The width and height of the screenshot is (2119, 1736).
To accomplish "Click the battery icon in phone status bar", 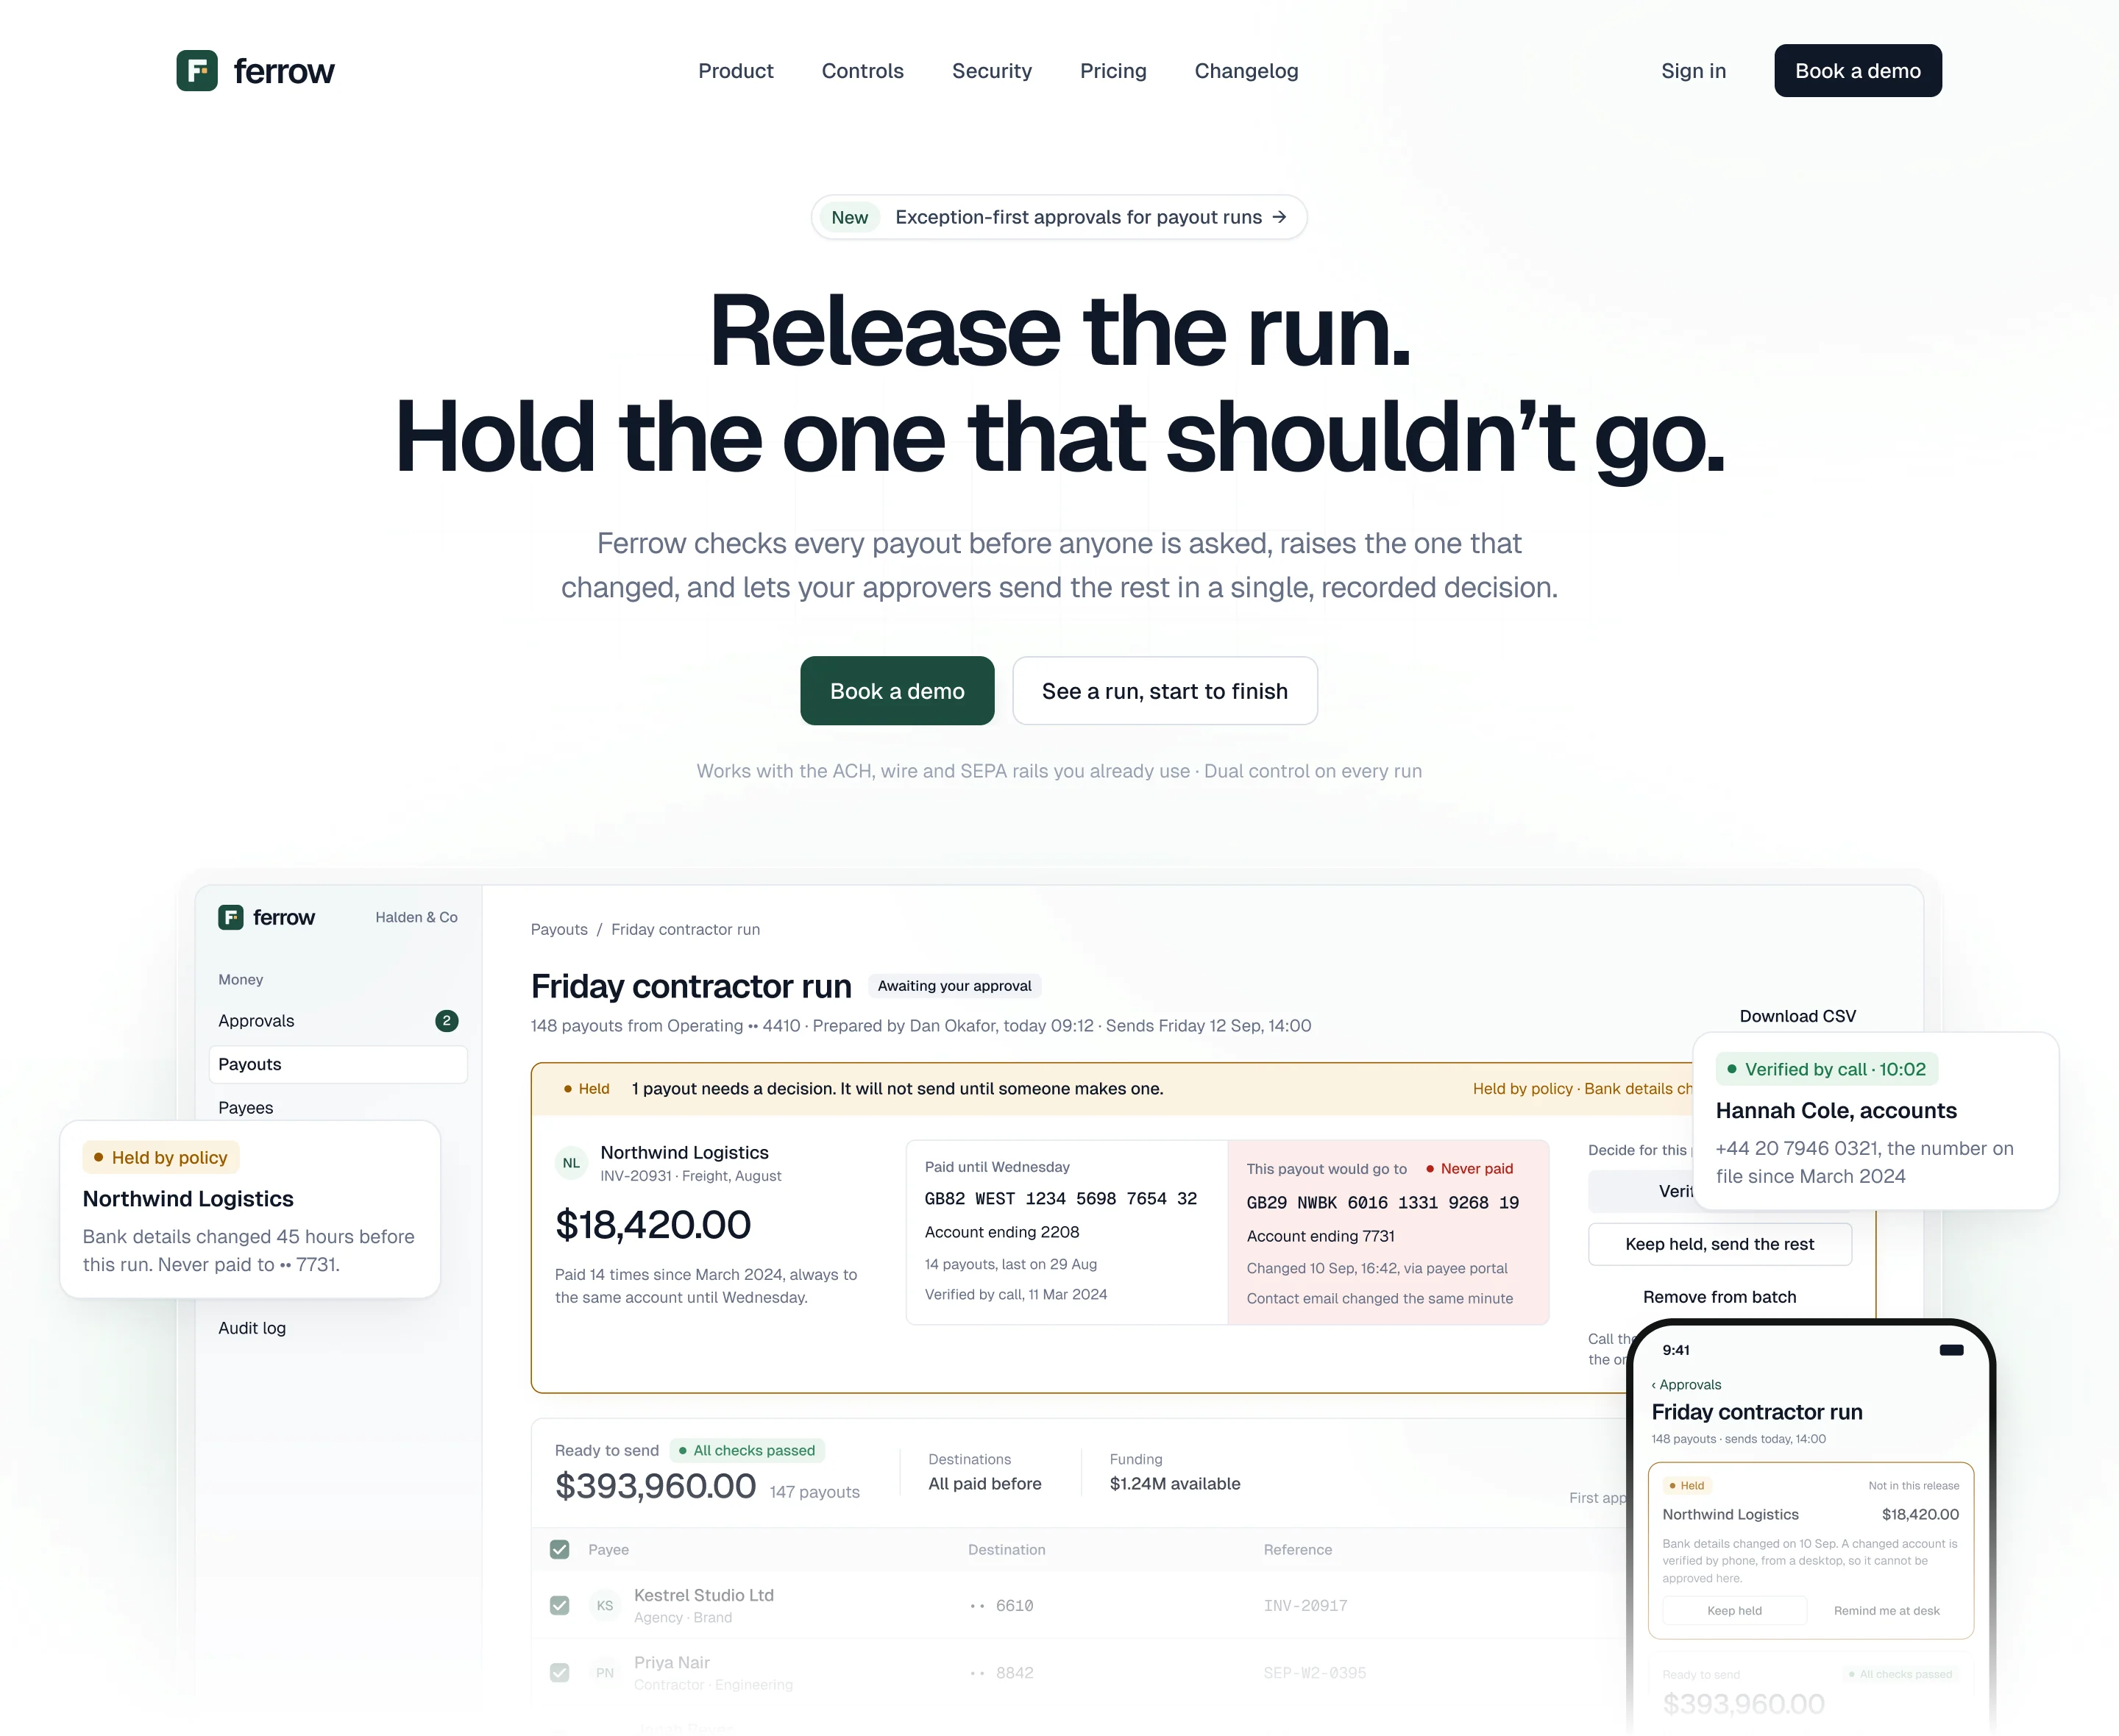I will point(1951,1350).
